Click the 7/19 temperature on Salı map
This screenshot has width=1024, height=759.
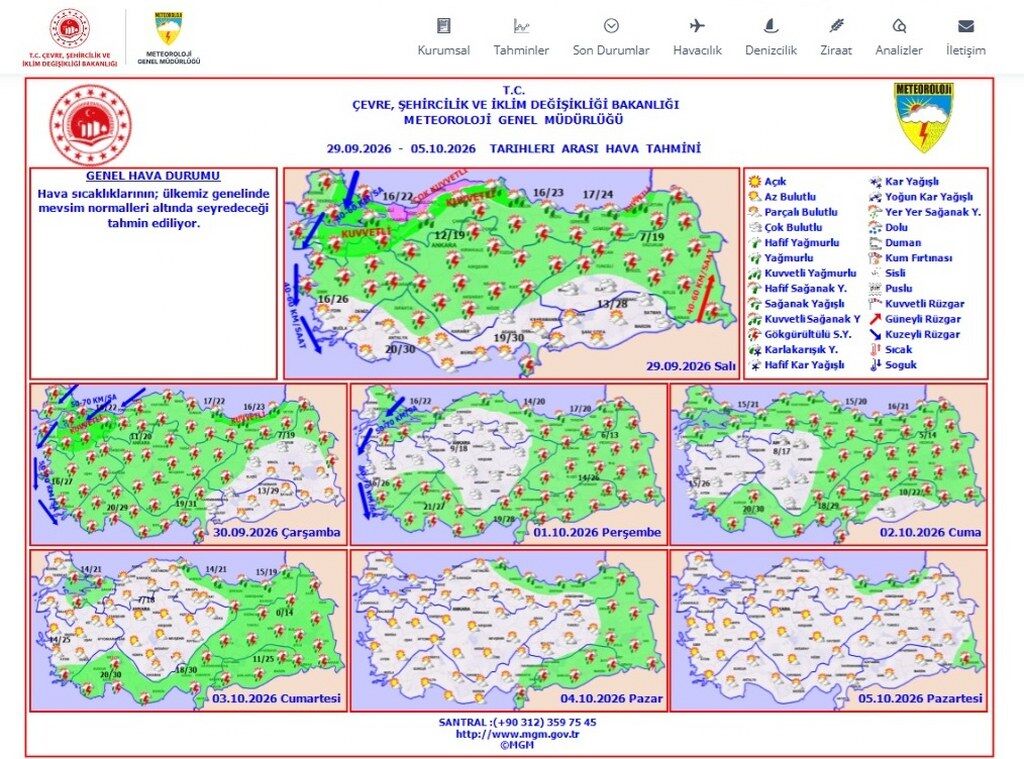652,237
